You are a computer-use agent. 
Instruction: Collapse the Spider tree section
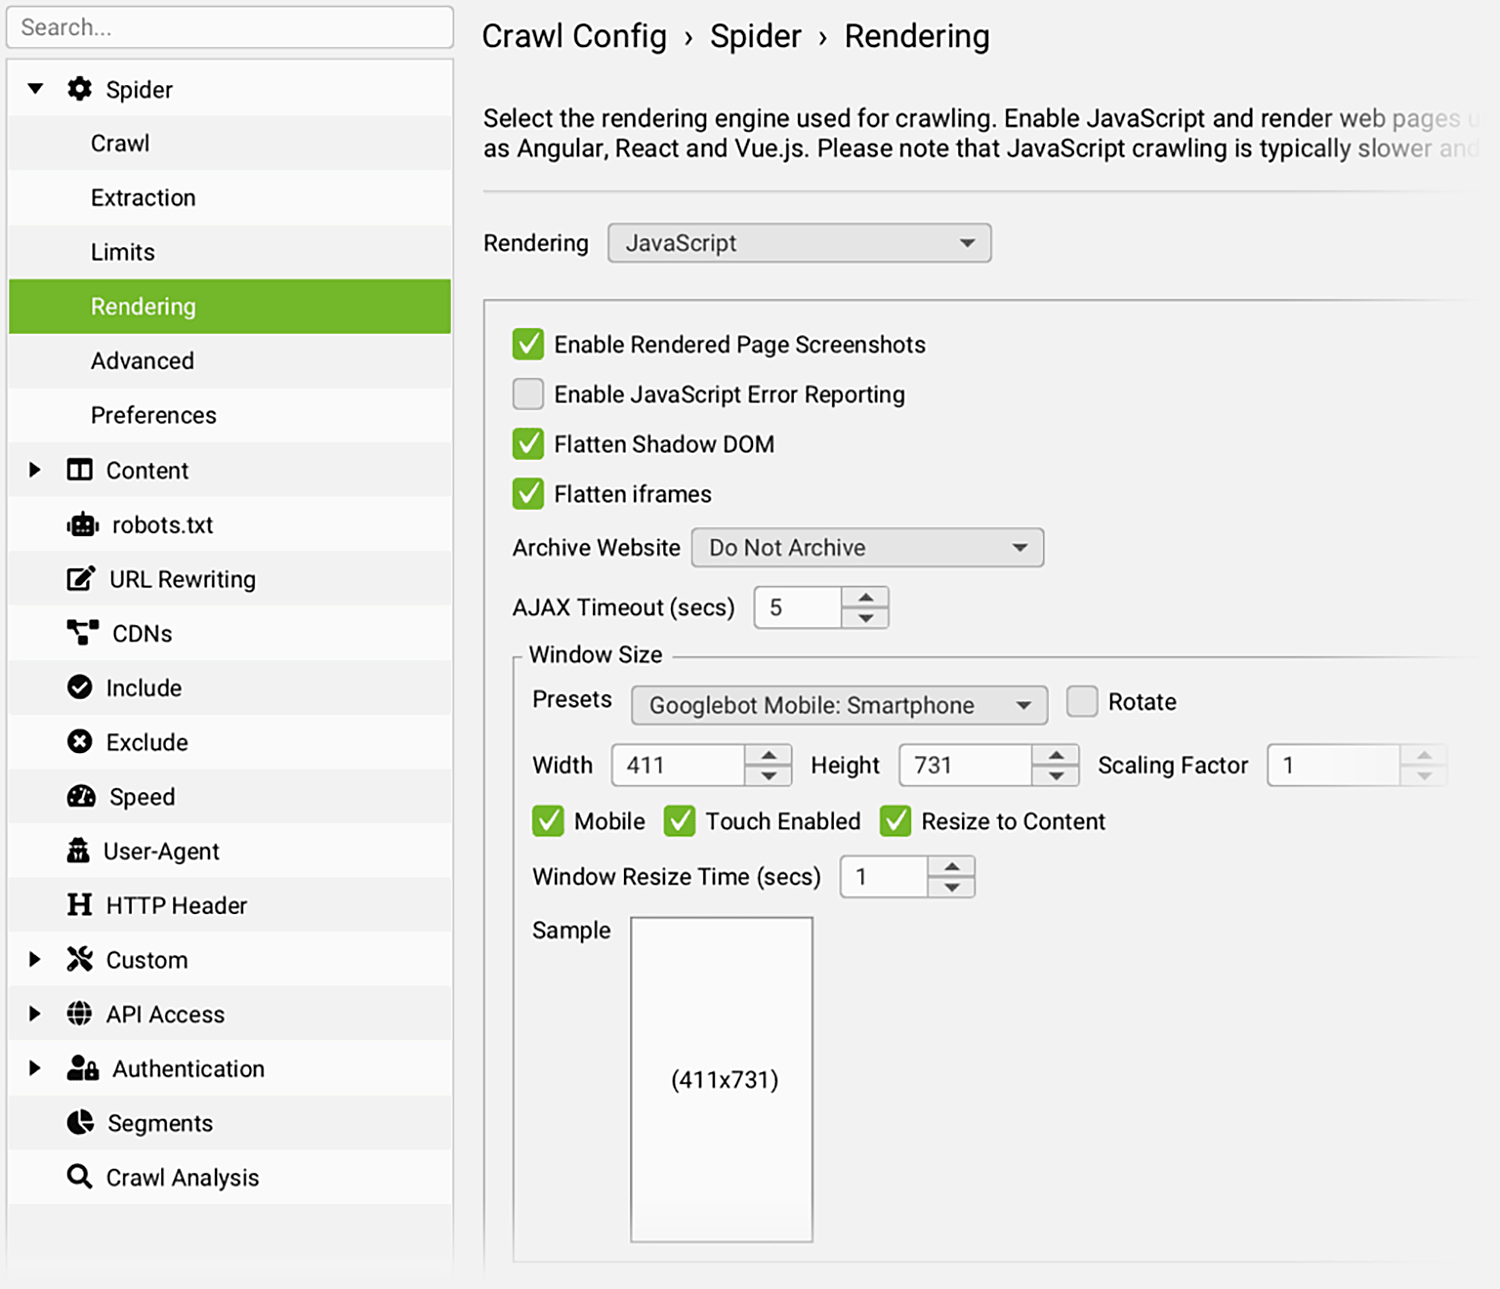coord(36,89)
